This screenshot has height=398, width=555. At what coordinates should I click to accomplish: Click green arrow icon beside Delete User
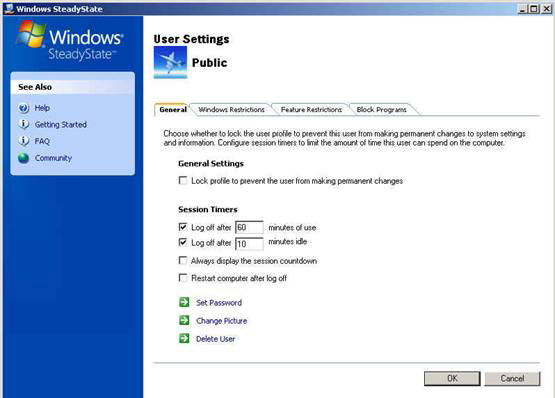click(184, 338)
